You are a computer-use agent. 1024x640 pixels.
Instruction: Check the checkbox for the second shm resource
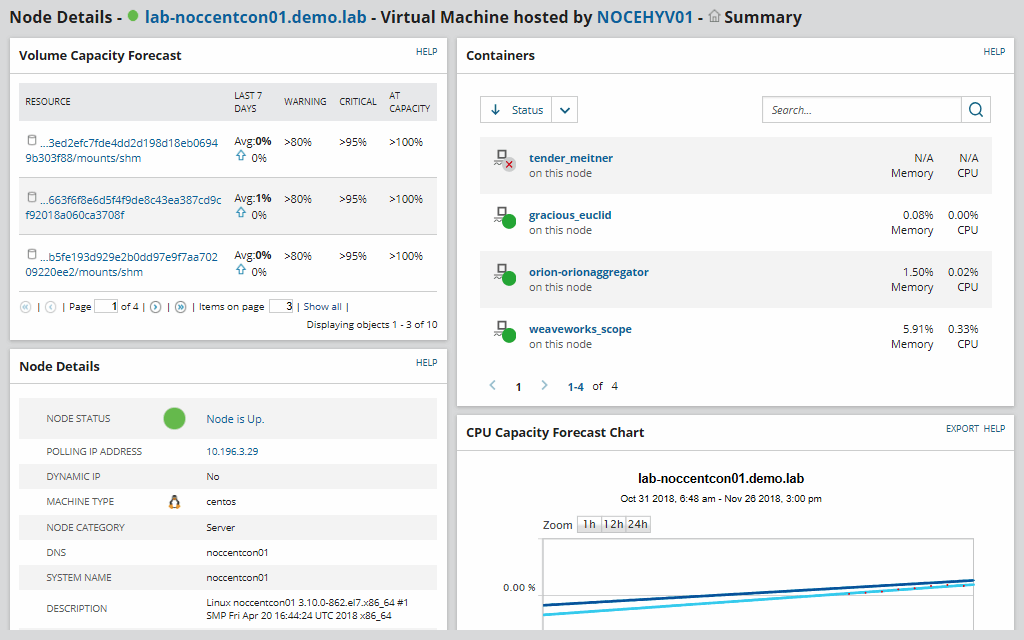[30, 197]
